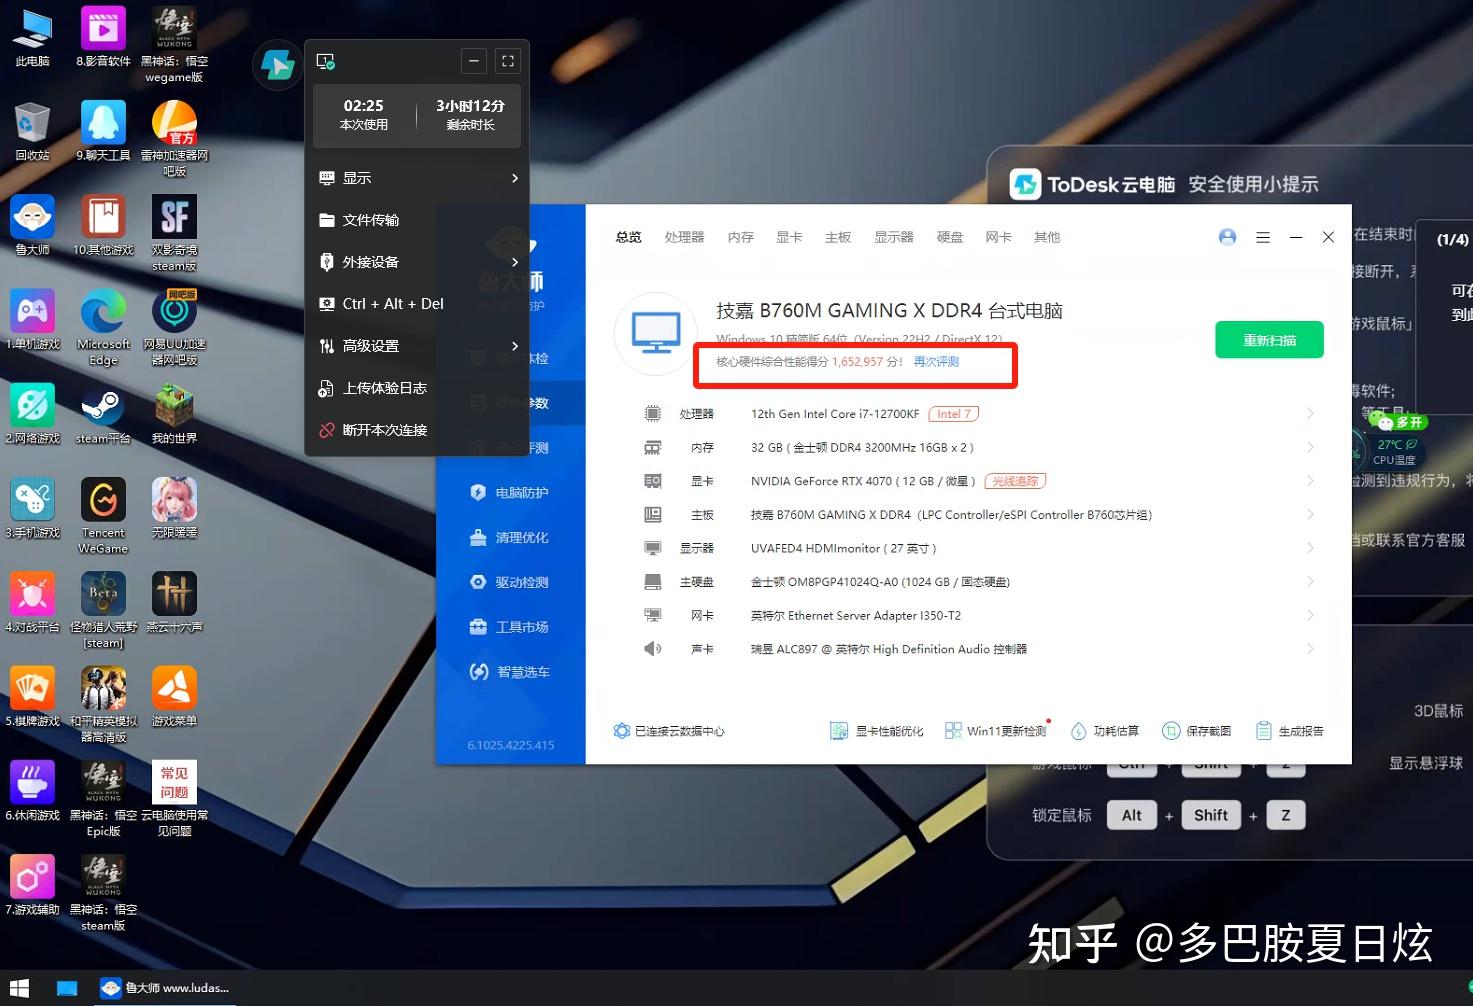The width and height of the screenshot is (1473, 1006).
Task: Open 驱动检测 driver detection icon
Action: point(509,581)
